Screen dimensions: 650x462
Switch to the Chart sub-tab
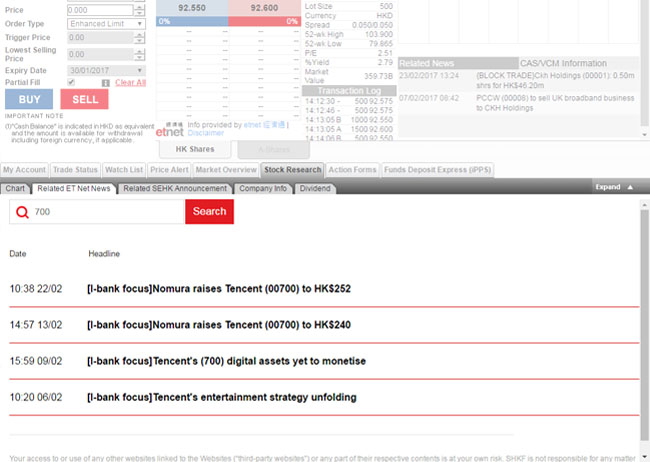[15, 189]
